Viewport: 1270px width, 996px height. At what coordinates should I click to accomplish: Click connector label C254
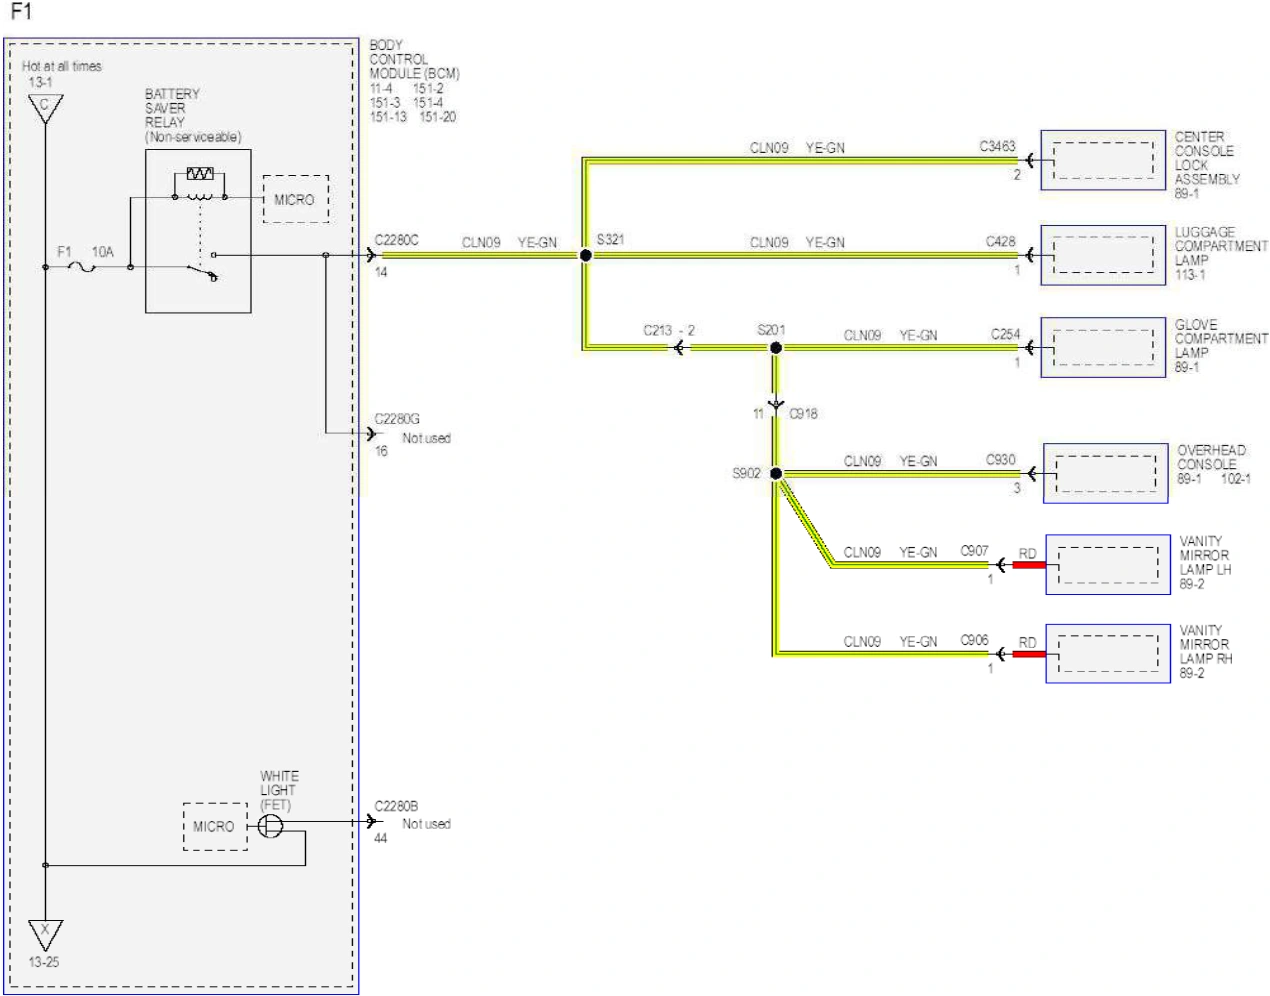tap(1005, 334)
